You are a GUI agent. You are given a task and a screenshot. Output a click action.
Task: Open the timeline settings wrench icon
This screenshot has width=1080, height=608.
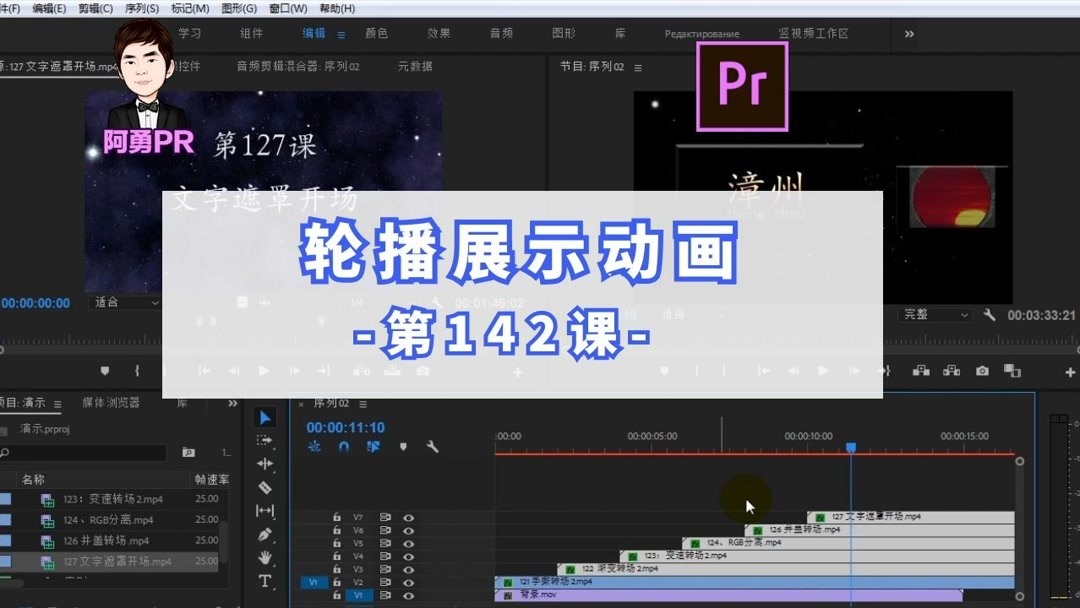[x=432, y=447]
